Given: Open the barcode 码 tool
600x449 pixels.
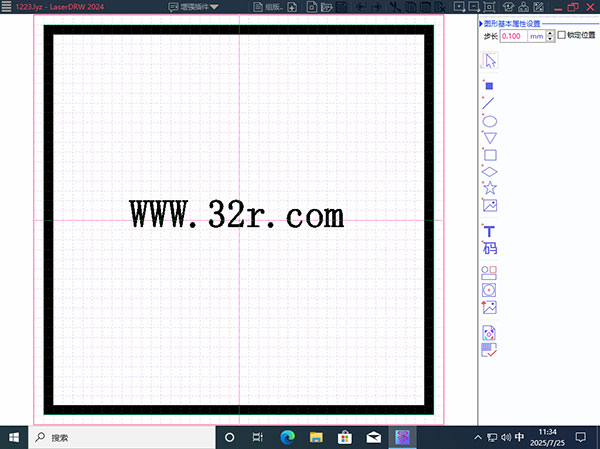Looking at the screenshot, I should pyautogui.click(x=490, y=248).
